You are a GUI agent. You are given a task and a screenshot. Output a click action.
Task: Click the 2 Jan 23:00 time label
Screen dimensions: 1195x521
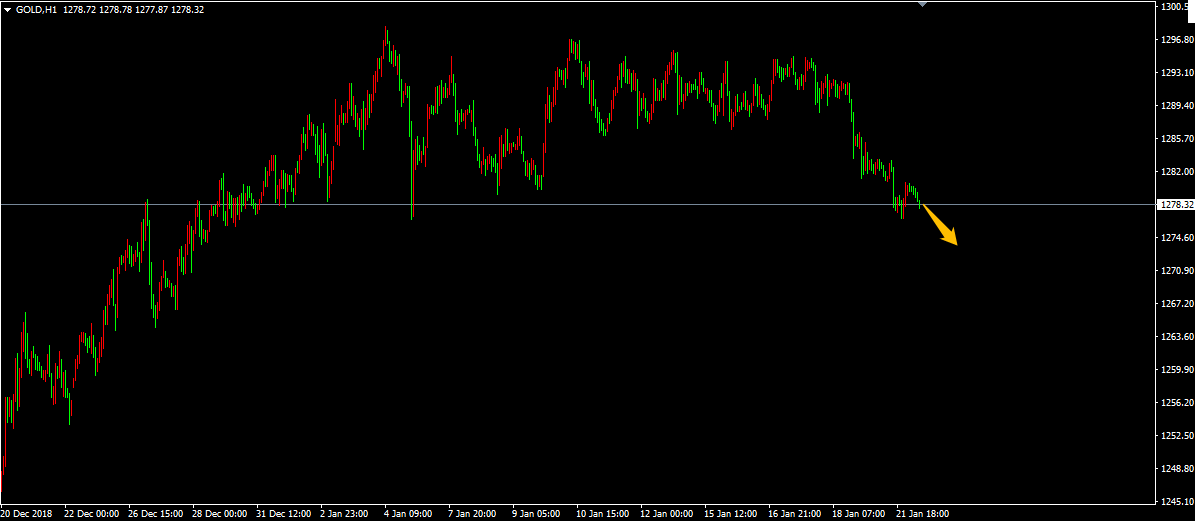346,514
